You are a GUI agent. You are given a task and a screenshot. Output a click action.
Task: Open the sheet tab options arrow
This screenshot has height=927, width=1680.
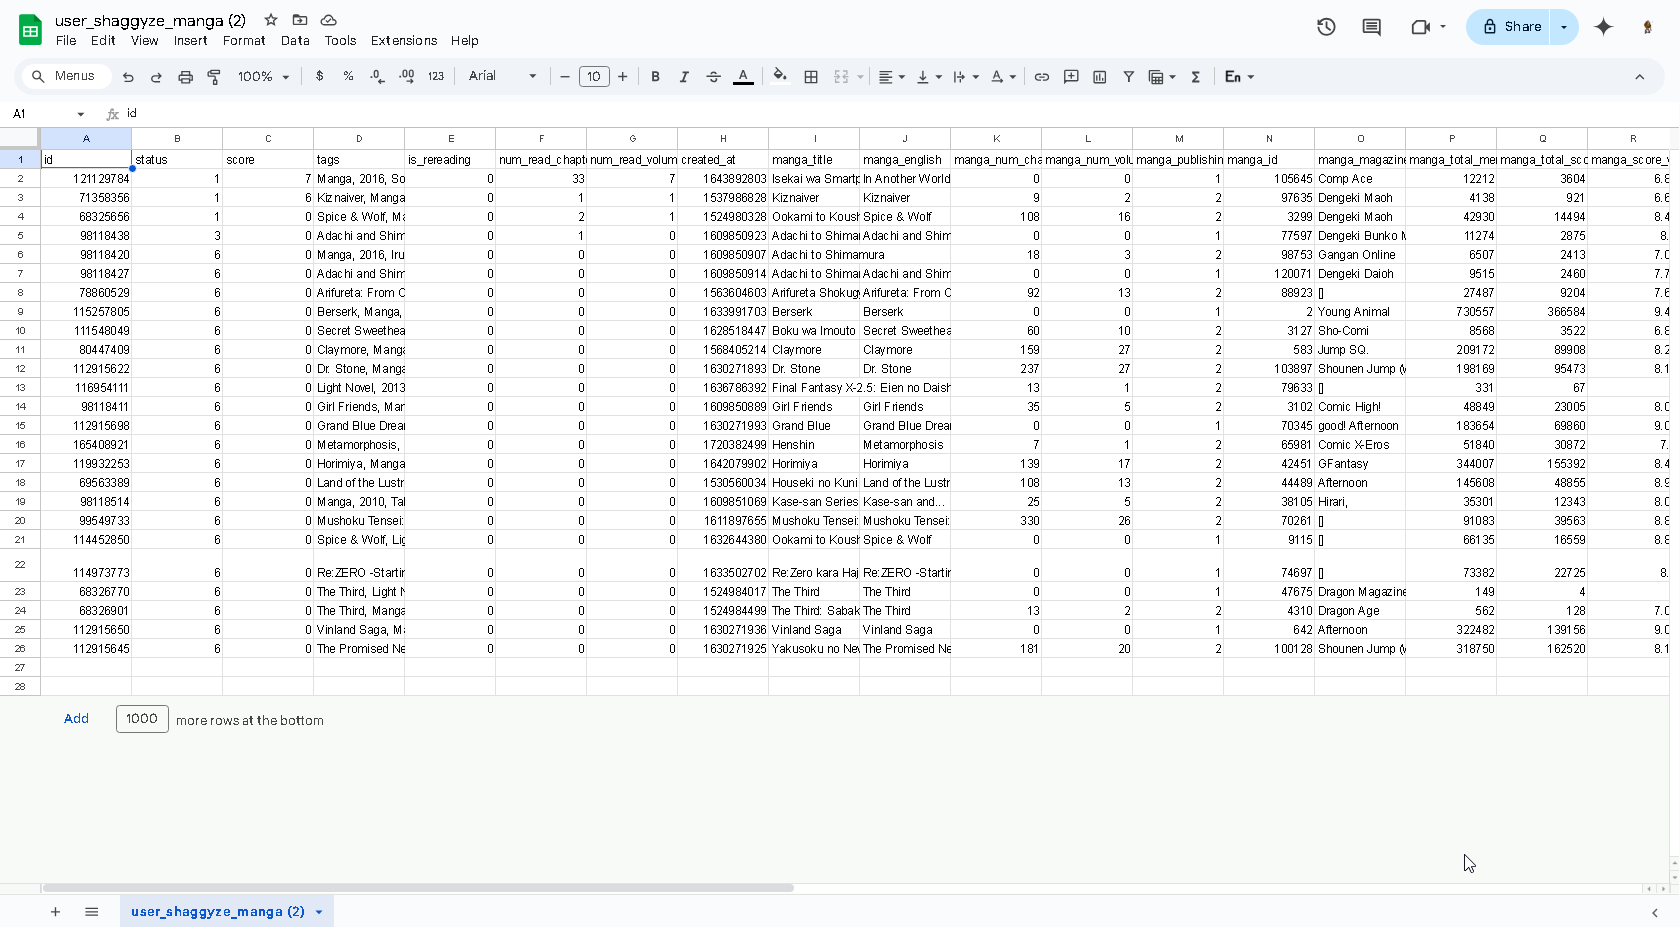(319, 912)
